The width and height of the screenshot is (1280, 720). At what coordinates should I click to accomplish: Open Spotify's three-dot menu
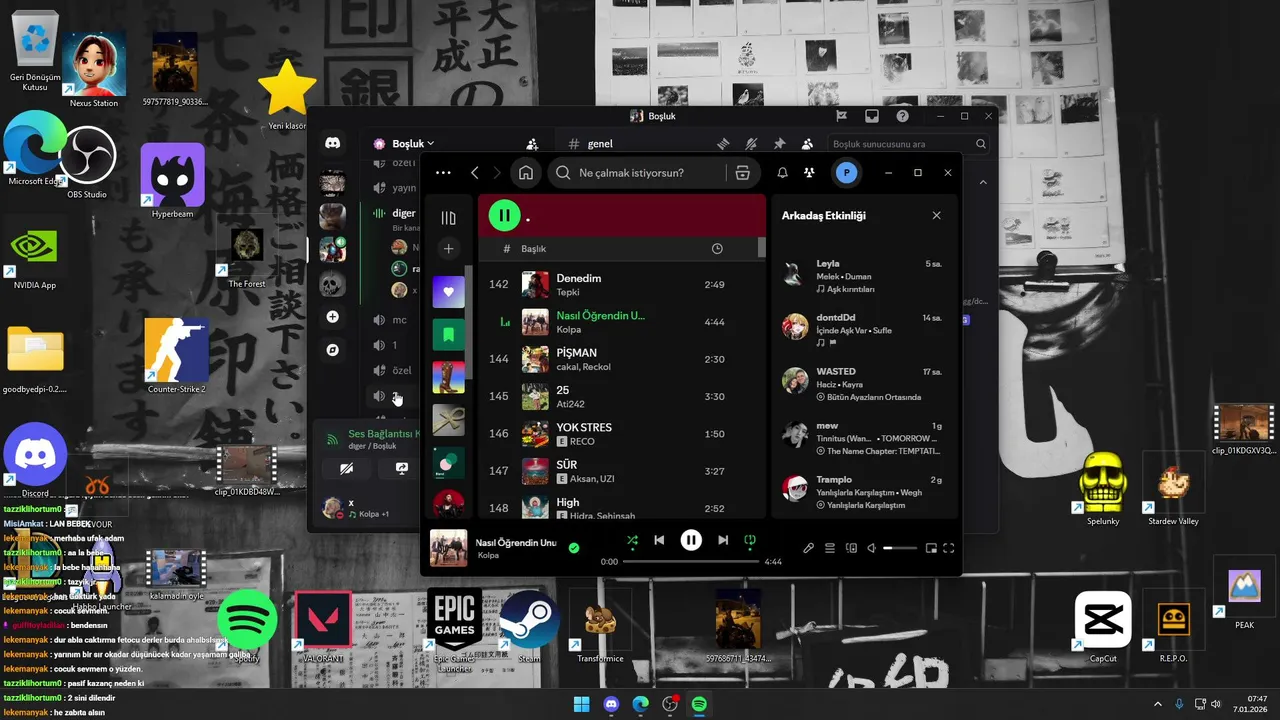[x=443, y=173]
